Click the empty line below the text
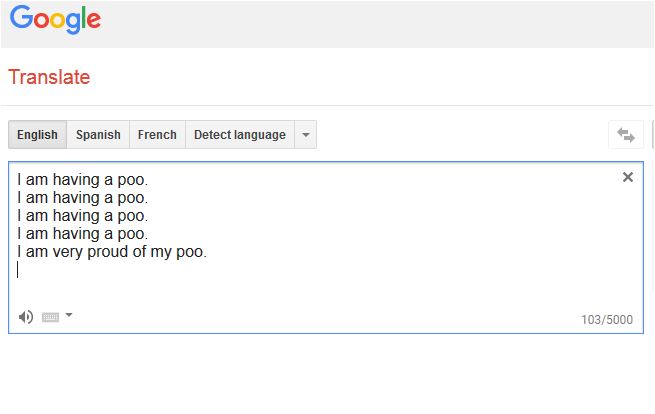 coord(100,270)
